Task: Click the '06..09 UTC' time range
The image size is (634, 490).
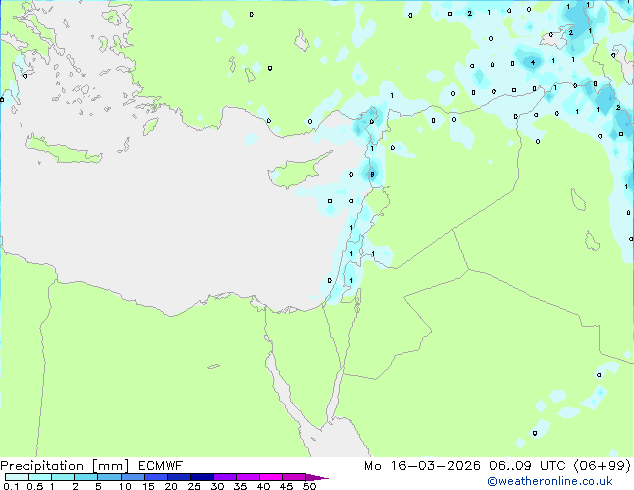Action: point(526,466)
